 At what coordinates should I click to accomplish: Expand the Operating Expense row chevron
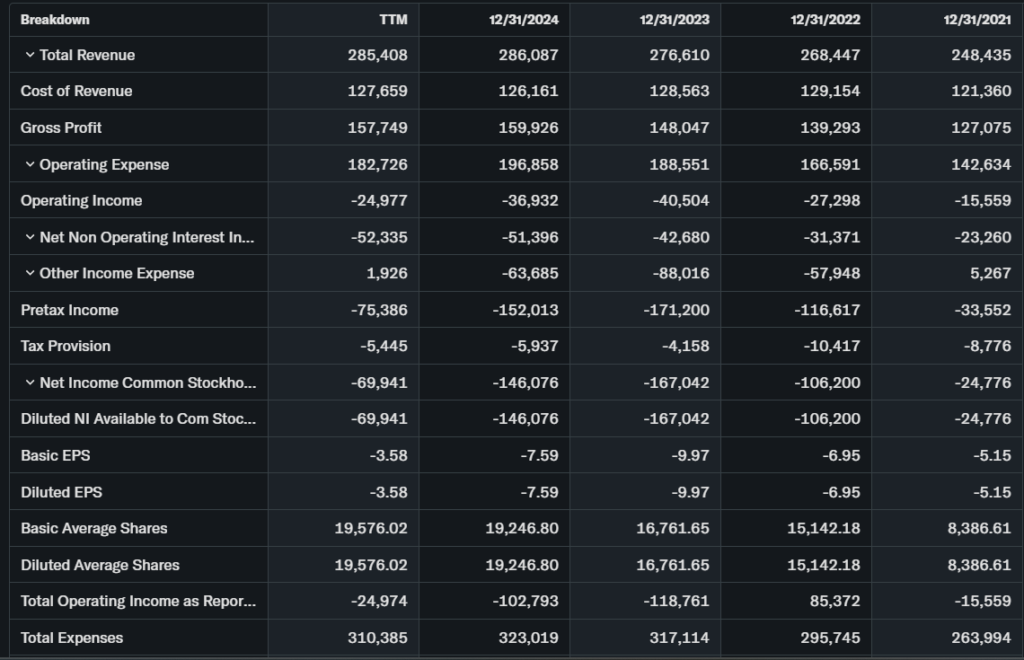(30, 164)
